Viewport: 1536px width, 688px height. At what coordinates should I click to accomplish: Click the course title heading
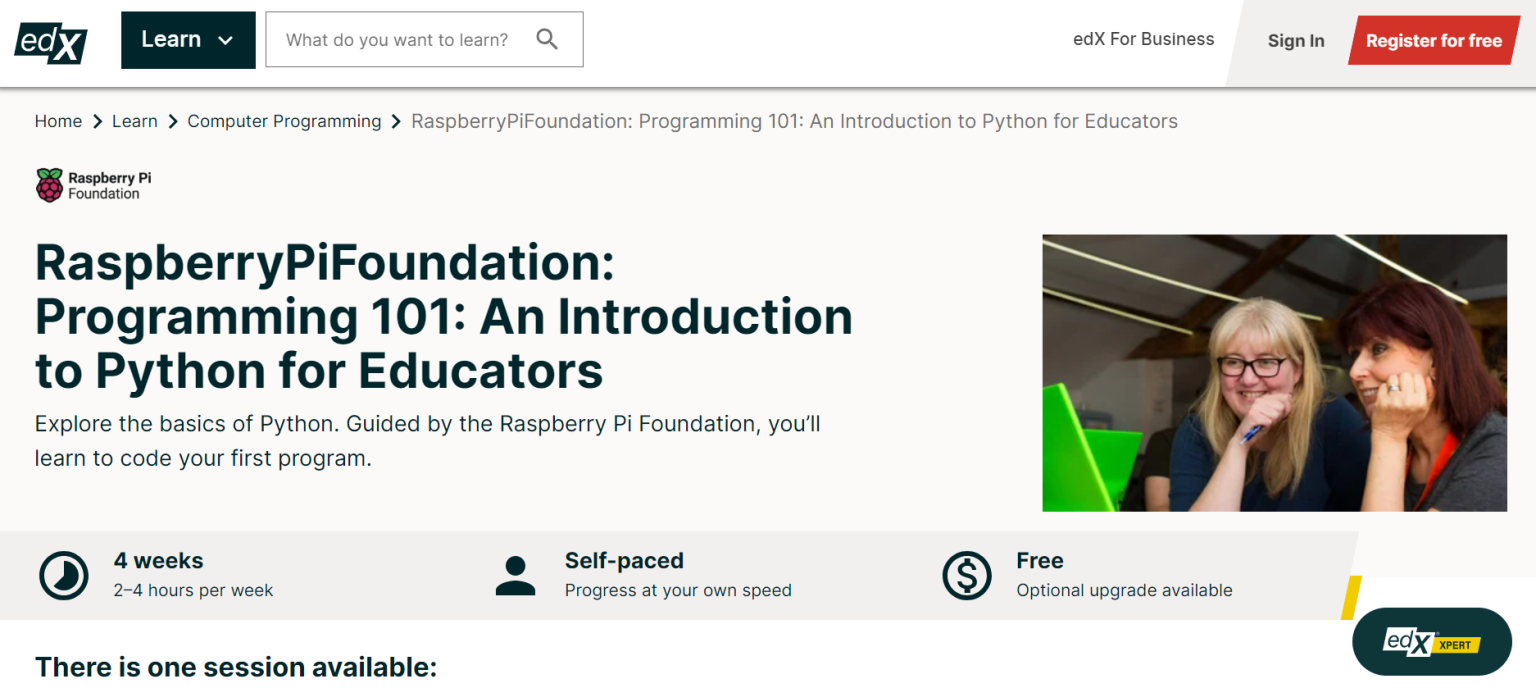pyautogui.click(x=443, y=317)
